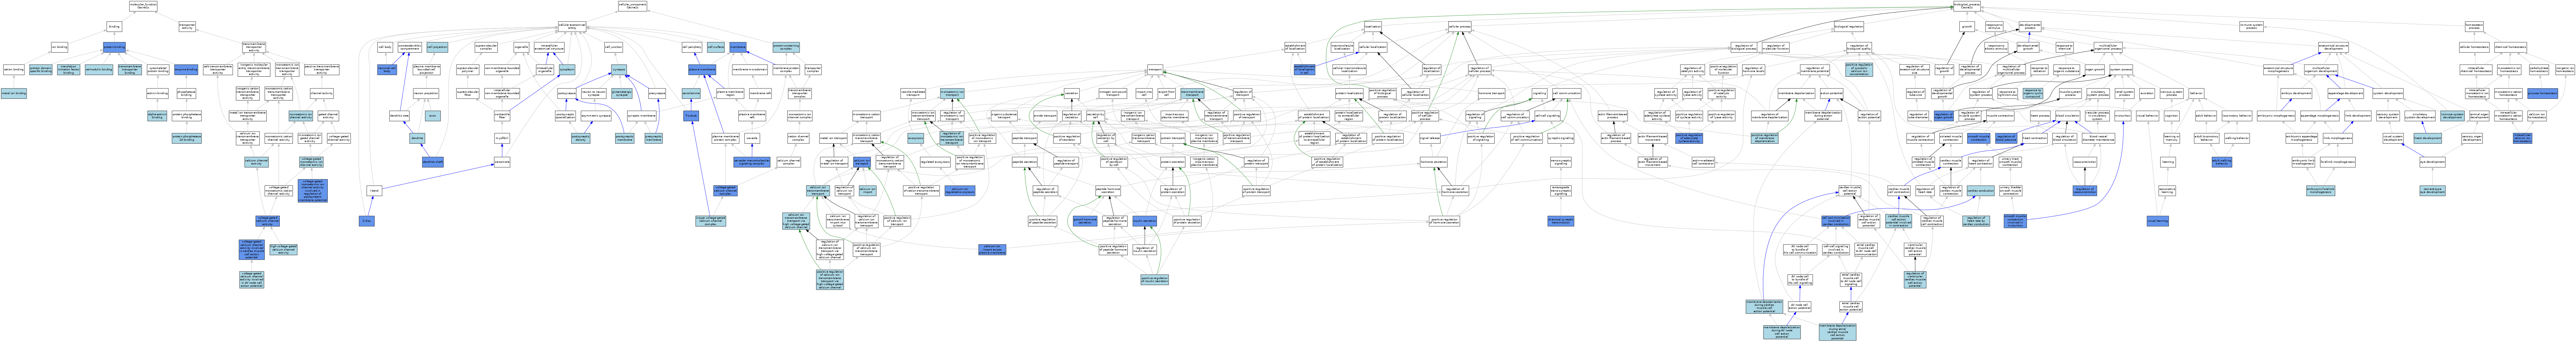Click the 'cell periphery' node
2576x342 pixels.
tap(692, 47)
